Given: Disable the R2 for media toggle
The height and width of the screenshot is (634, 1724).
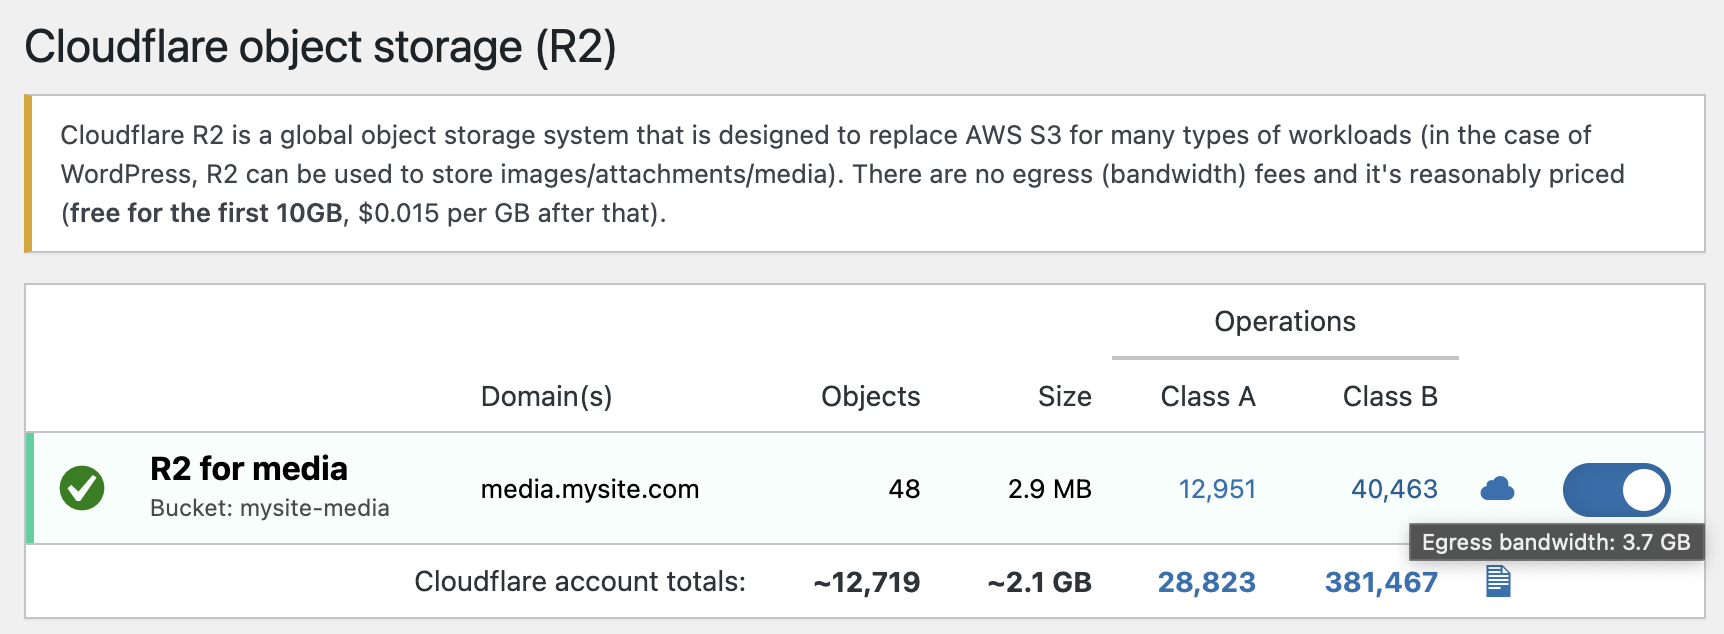Looking at the screenshot, I should click(x=1616, y=490).
